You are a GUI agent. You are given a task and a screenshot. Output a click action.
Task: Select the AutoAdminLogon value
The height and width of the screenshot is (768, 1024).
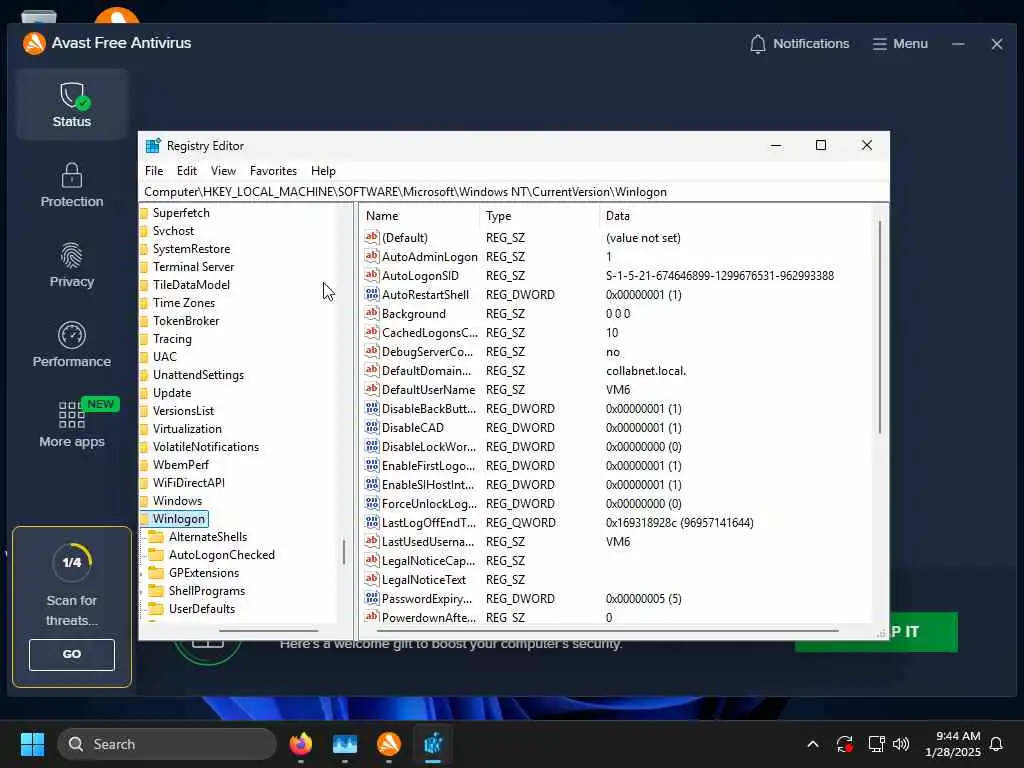point(429,257)
